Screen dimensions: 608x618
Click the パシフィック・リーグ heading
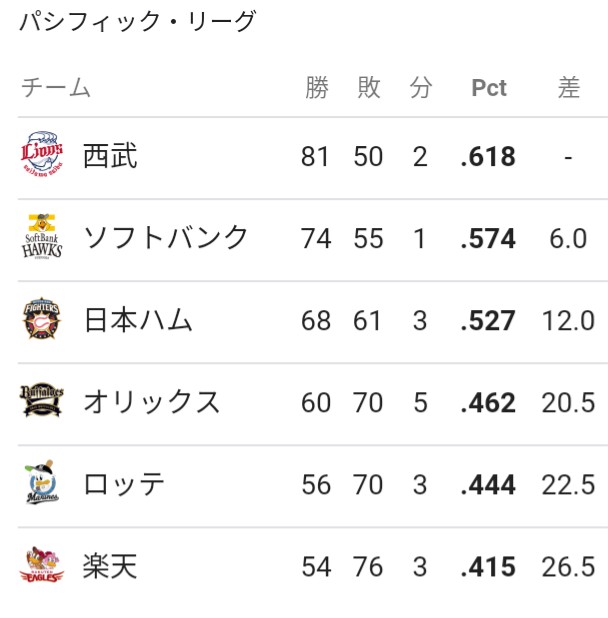point(138,21)
